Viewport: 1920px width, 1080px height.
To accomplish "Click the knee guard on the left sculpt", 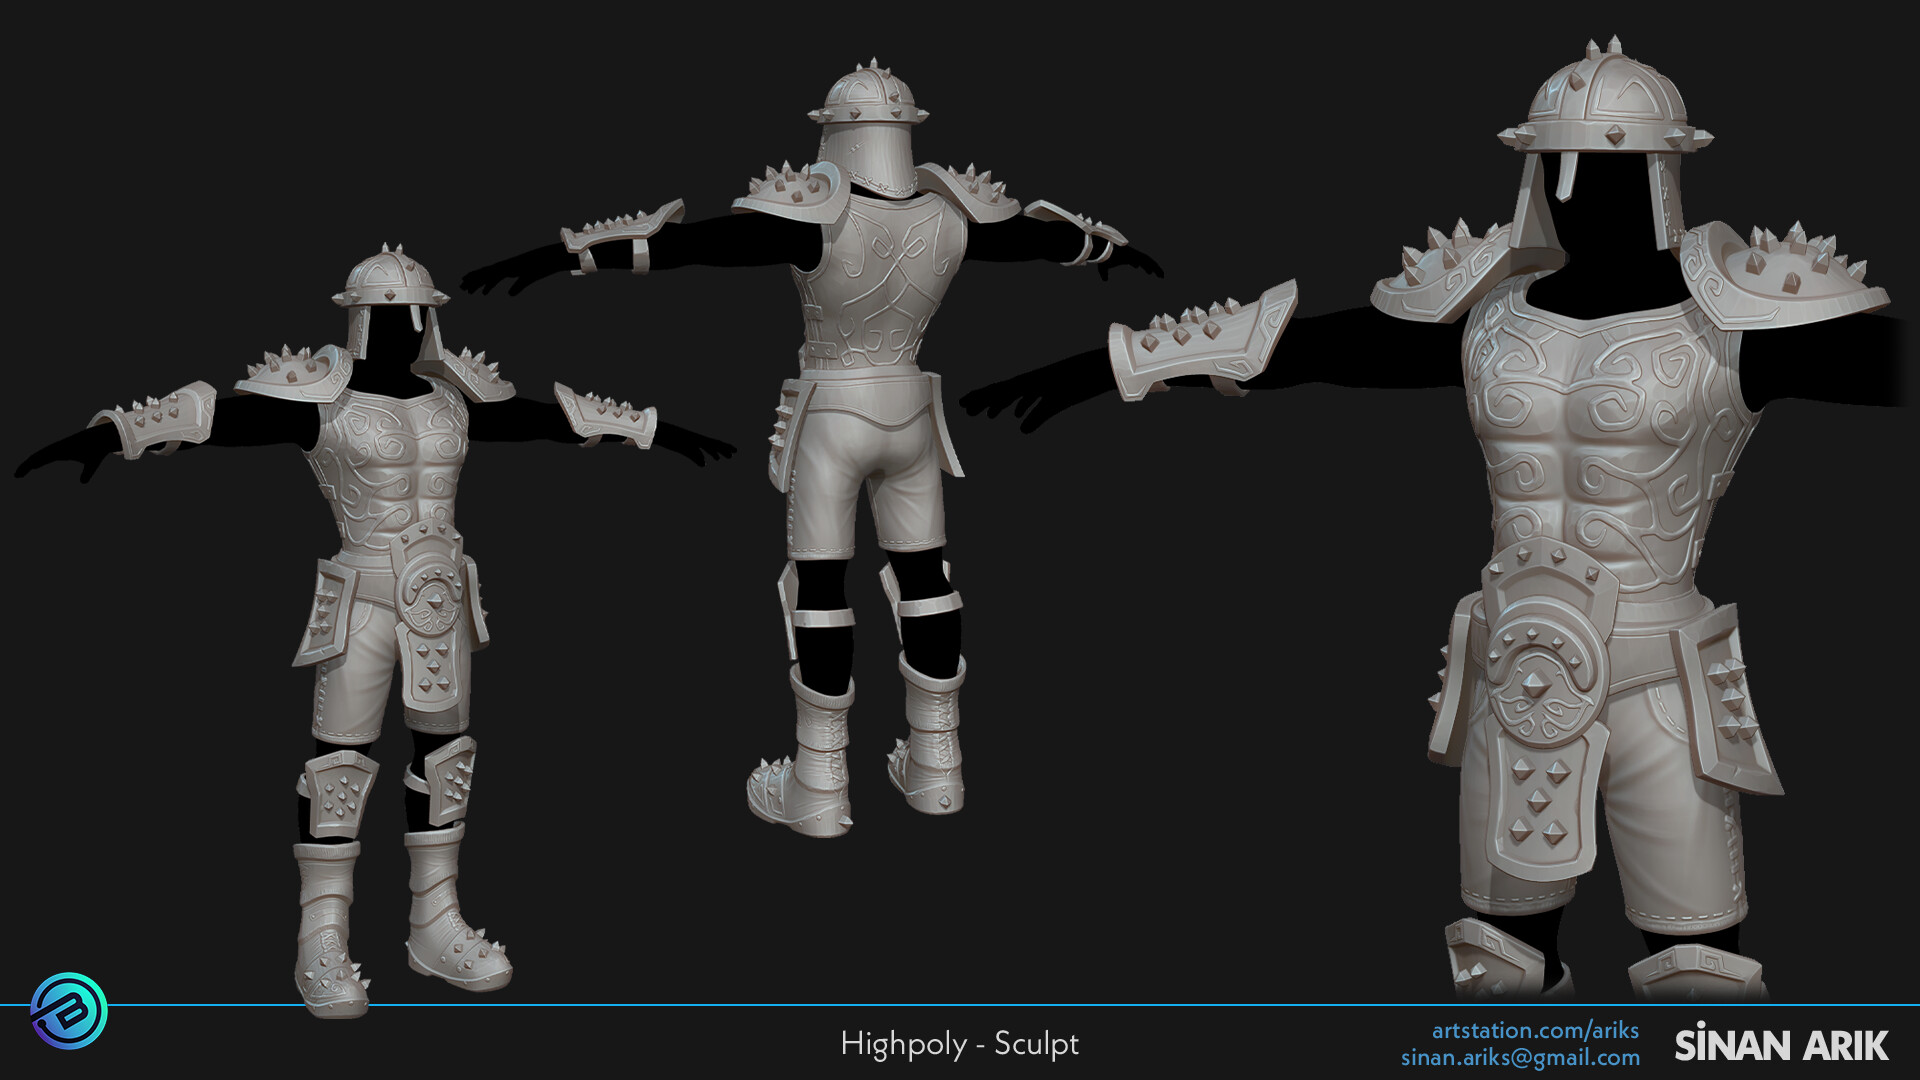I will pos(345,790).
